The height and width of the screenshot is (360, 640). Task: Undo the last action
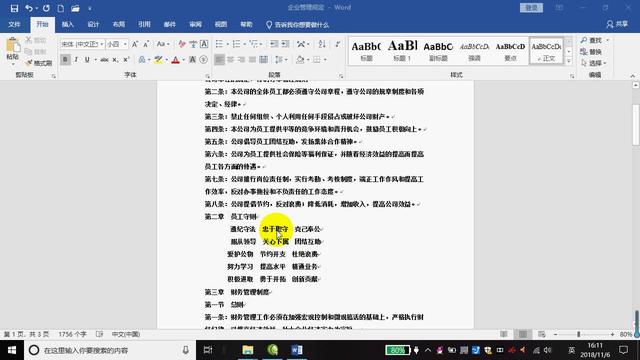pos(29,8)
